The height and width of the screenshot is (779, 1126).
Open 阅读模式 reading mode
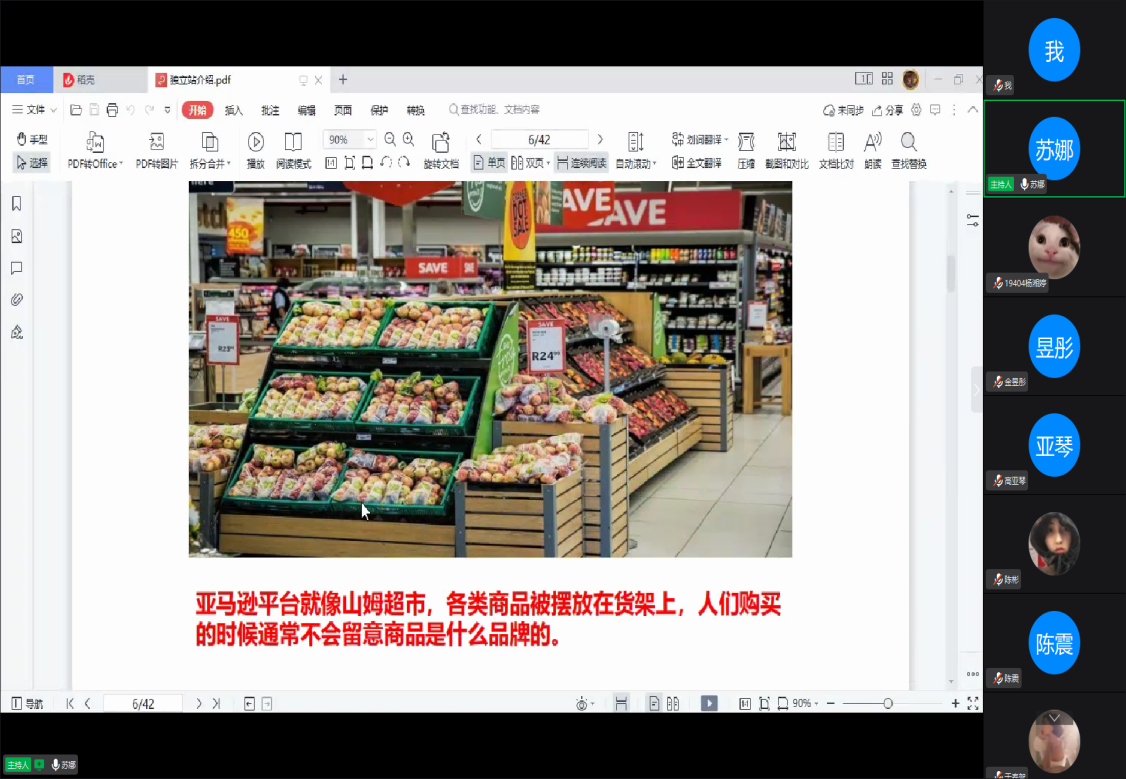[293, 142]
